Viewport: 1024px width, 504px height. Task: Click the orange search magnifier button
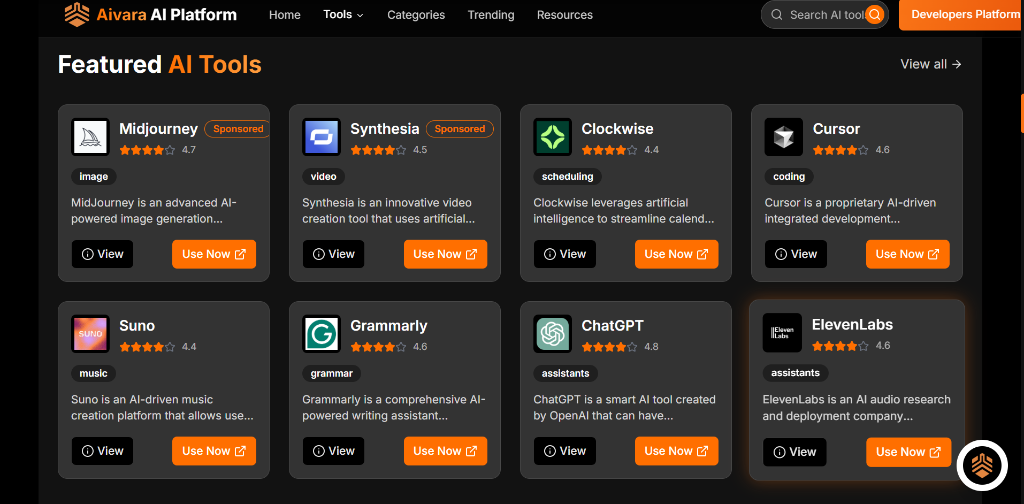coord(874,14)
